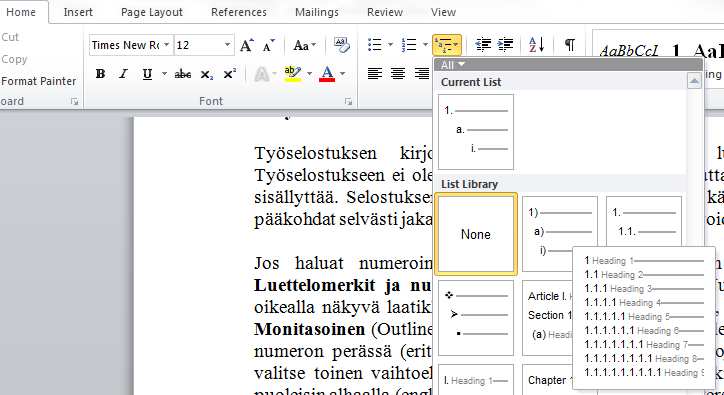
Task: Click the Multilevel List button
Action: click(x=447, y=45)
